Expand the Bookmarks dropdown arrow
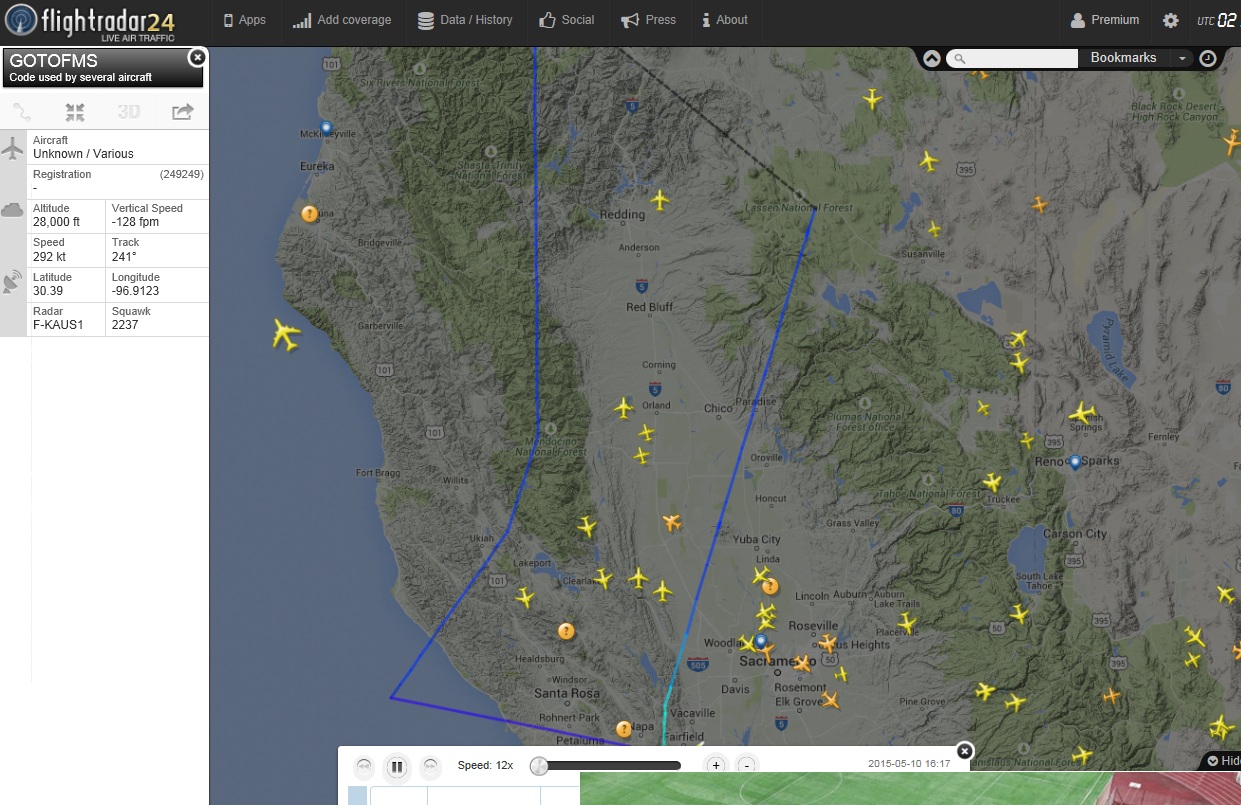This screenshot has height=805, width=1241. [x=1182, y=58]
